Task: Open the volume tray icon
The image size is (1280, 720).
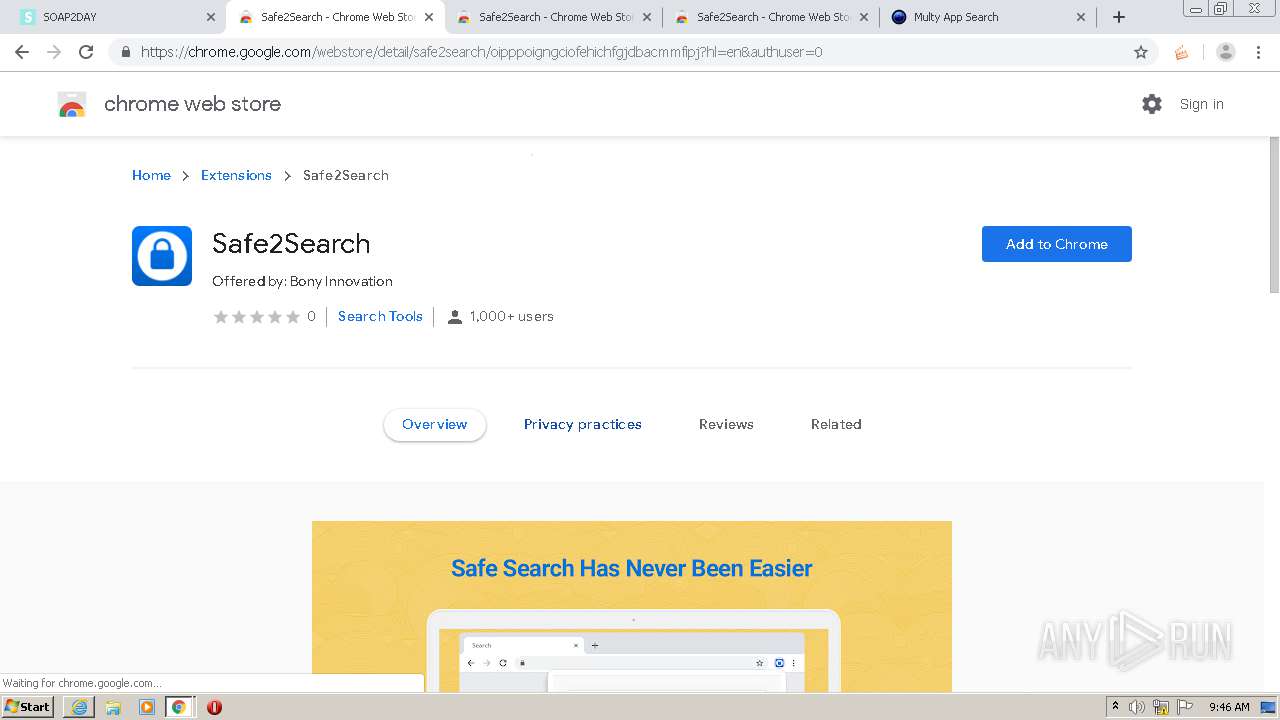Action: pyautogui.click(x=1137, y=707)
